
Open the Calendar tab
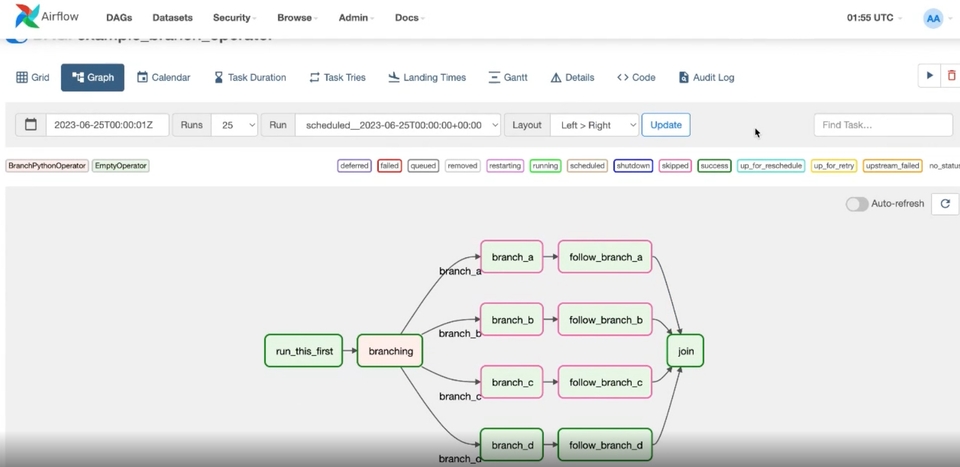[163, 78]
